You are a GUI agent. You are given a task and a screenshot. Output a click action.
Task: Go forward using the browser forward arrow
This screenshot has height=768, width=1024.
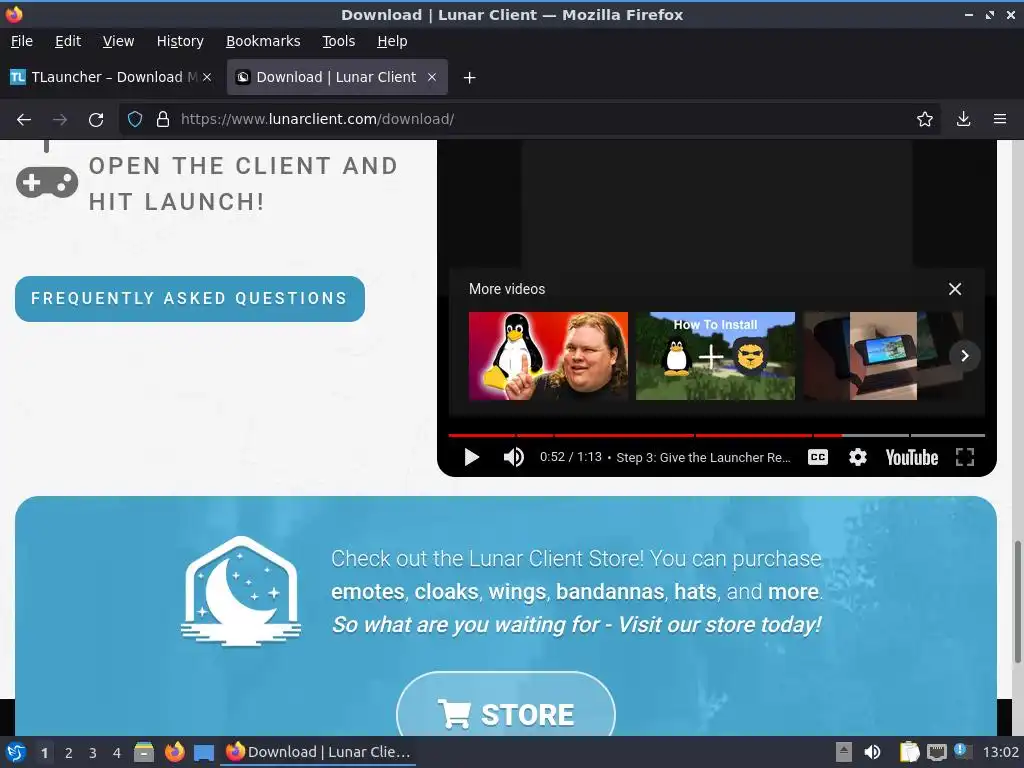tap(60, 120)
